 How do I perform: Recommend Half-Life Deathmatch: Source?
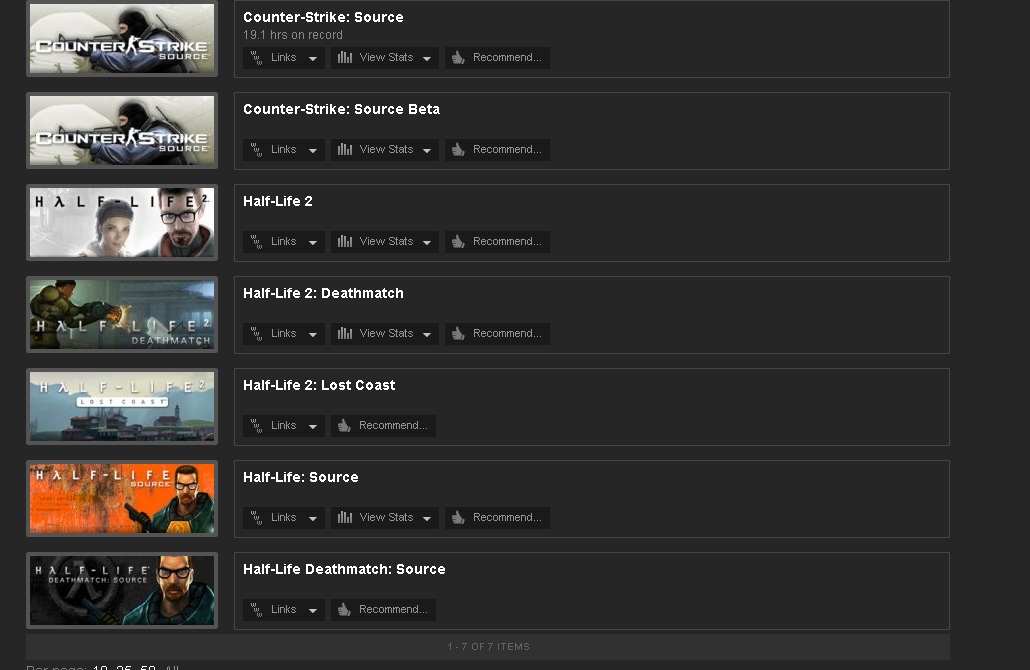[x=384, y=610]
